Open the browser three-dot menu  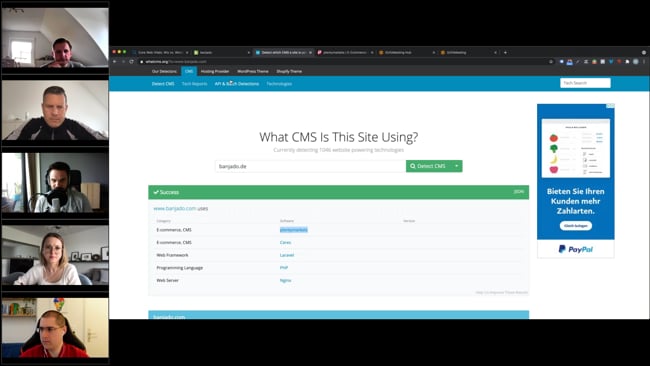pyautogui.click(x=644, y=62)
